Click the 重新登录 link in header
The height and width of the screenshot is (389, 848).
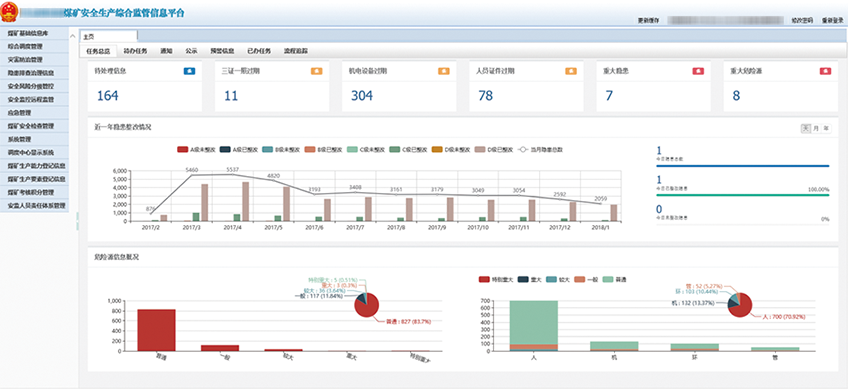point(833,20)
